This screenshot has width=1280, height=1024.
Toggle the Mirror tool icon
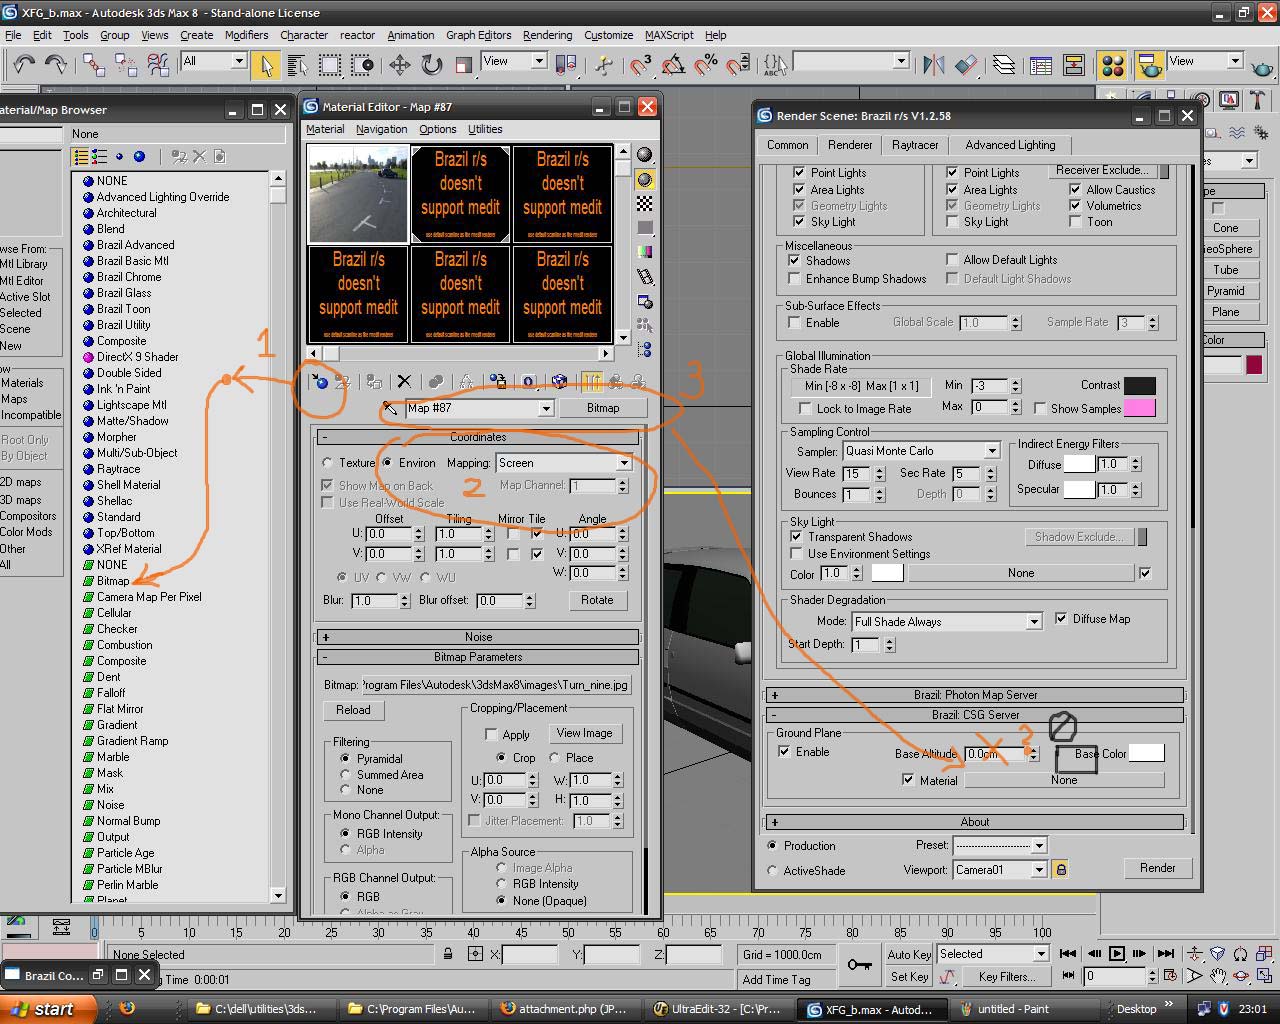click(934, 65)
